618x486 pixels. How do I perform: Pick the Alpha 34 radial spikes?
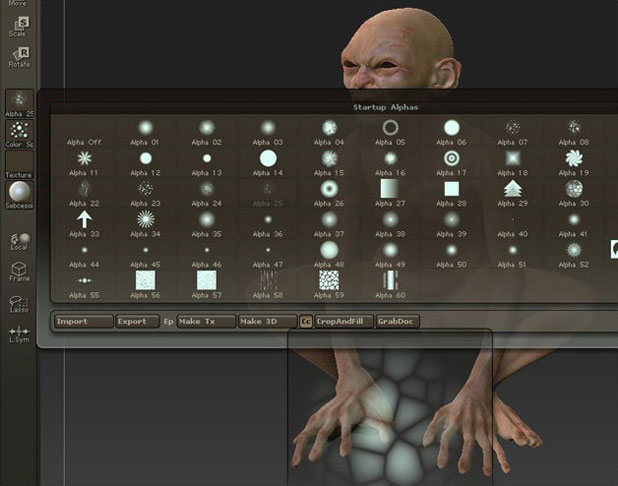tap(145, 225)
